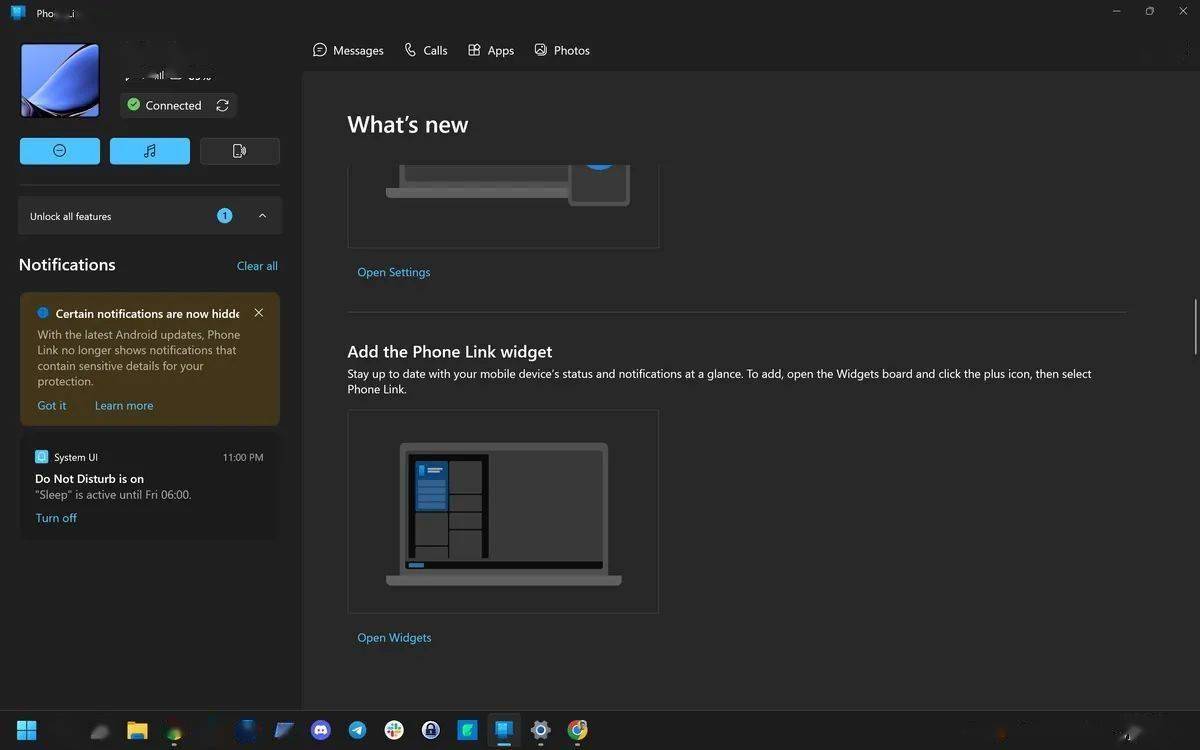Screen dimensions: 1200x750
Task: Open Telegram from the taskbar
Action: (x=357, y=730)
